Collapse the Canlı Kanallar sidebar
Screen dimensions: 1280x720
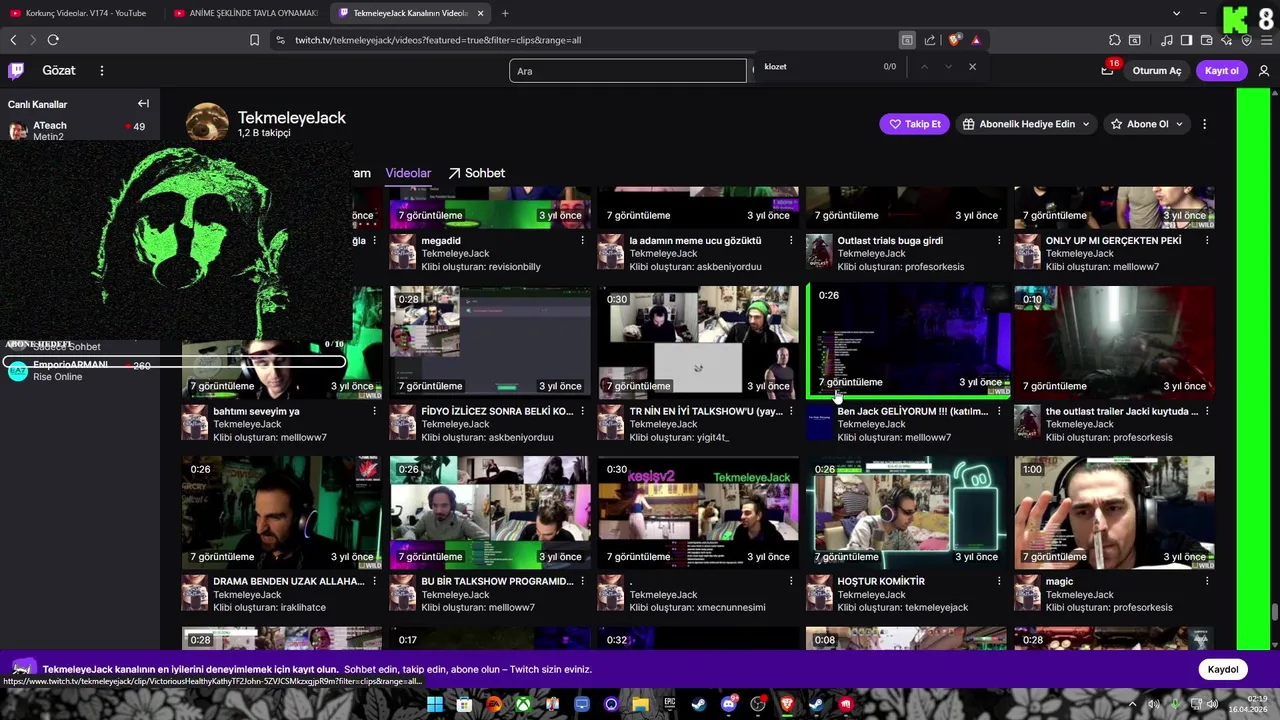(x=143, y=103)
